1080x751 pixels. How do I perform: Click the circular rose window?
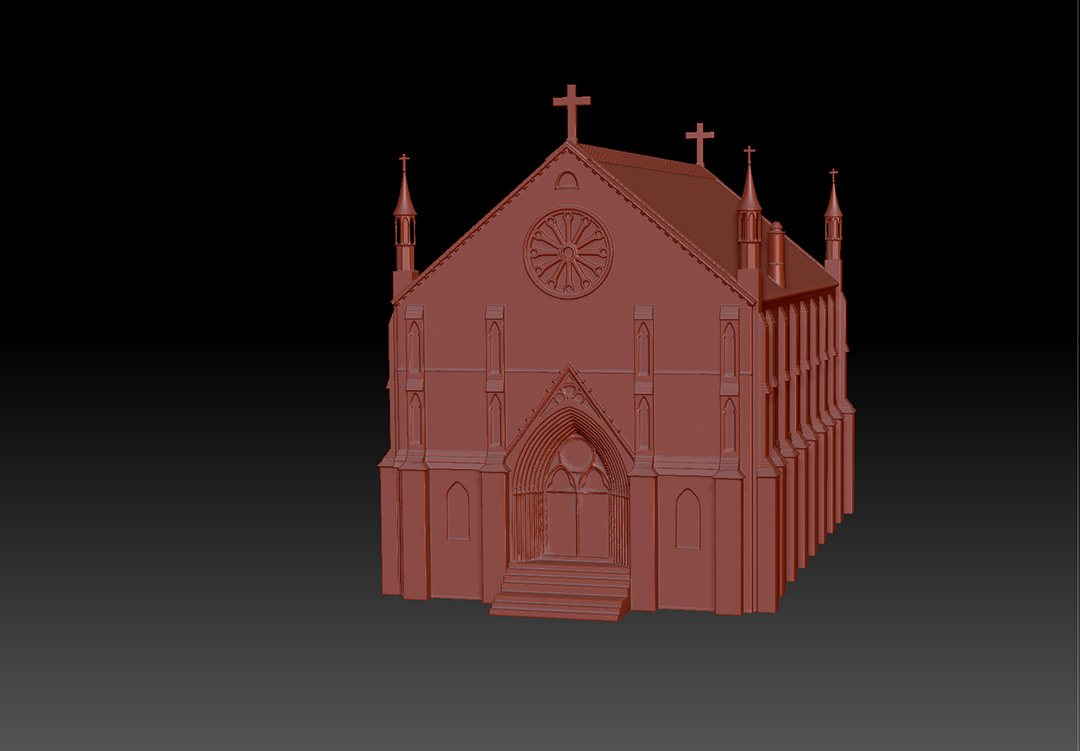[568, 252]
